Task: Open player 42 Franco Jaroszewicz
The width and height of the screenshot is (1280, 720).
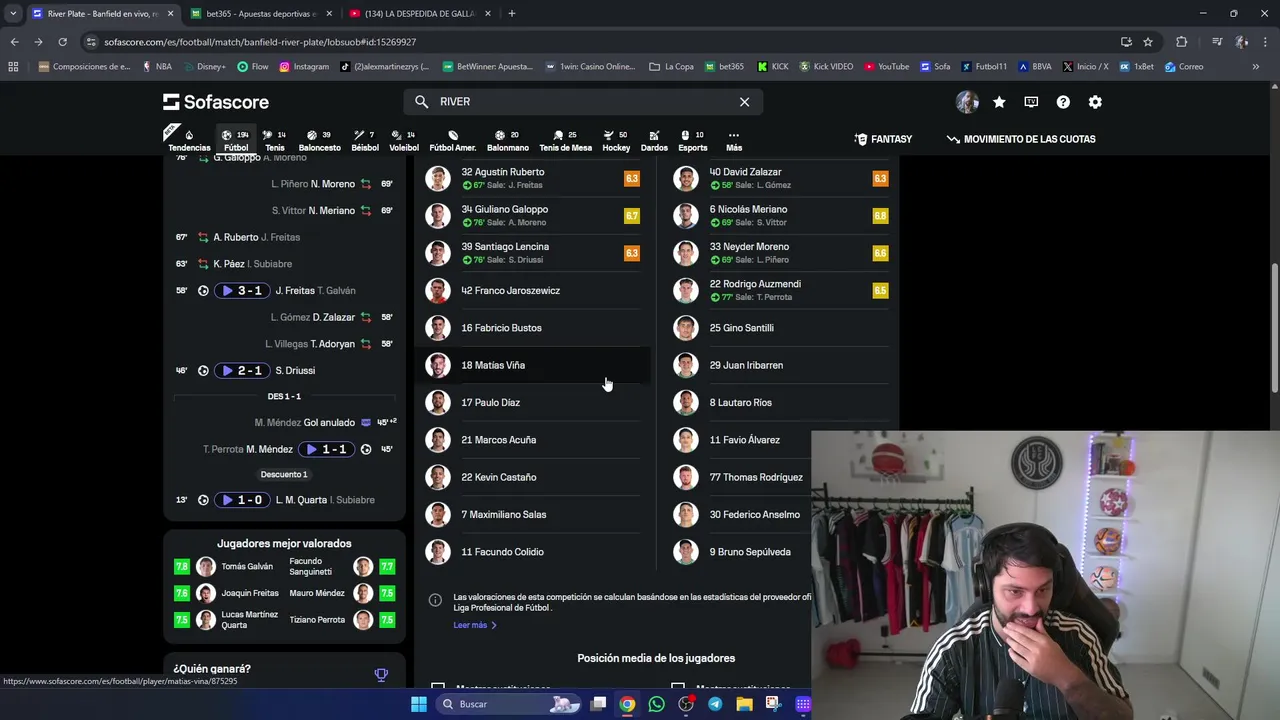Action: [x=533, y=291]
